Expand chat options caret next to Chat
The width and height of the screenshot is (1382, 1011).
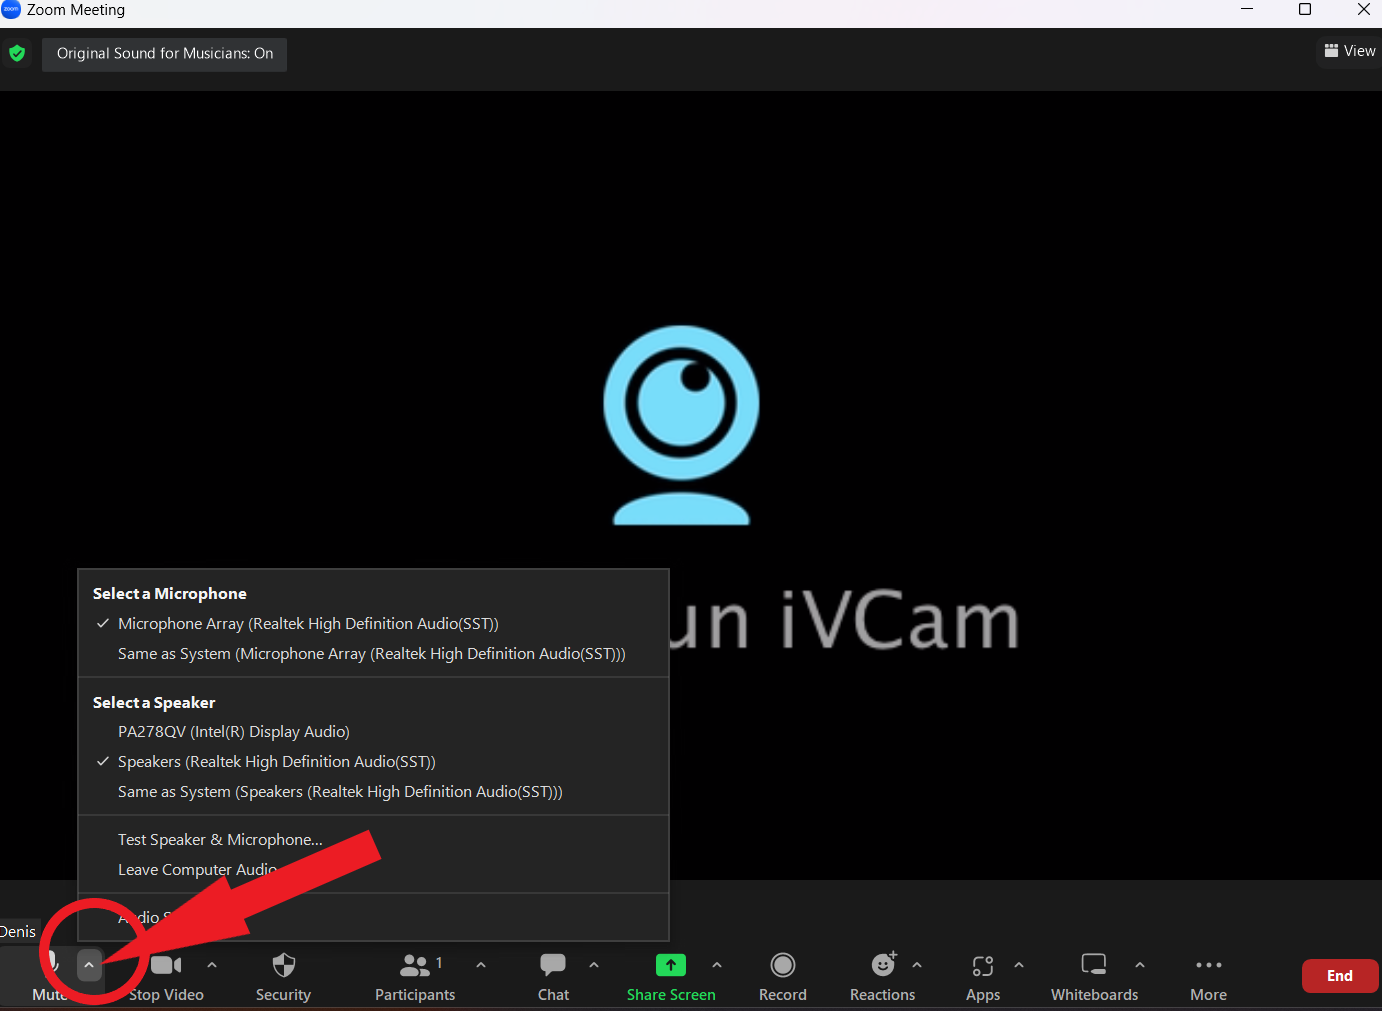coord(594,965)
